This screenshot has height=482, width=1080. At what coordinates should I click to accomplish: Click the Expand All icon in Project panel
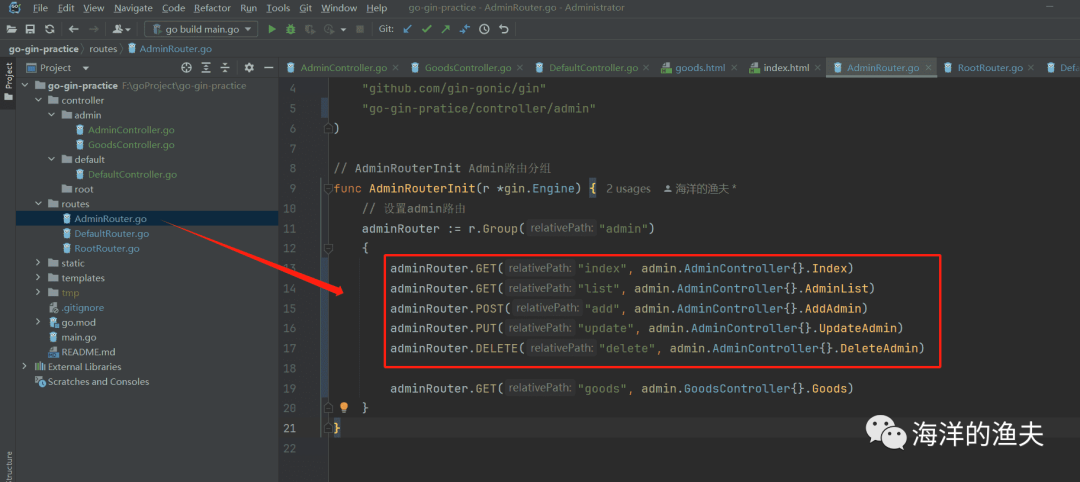tap(205, 67)
